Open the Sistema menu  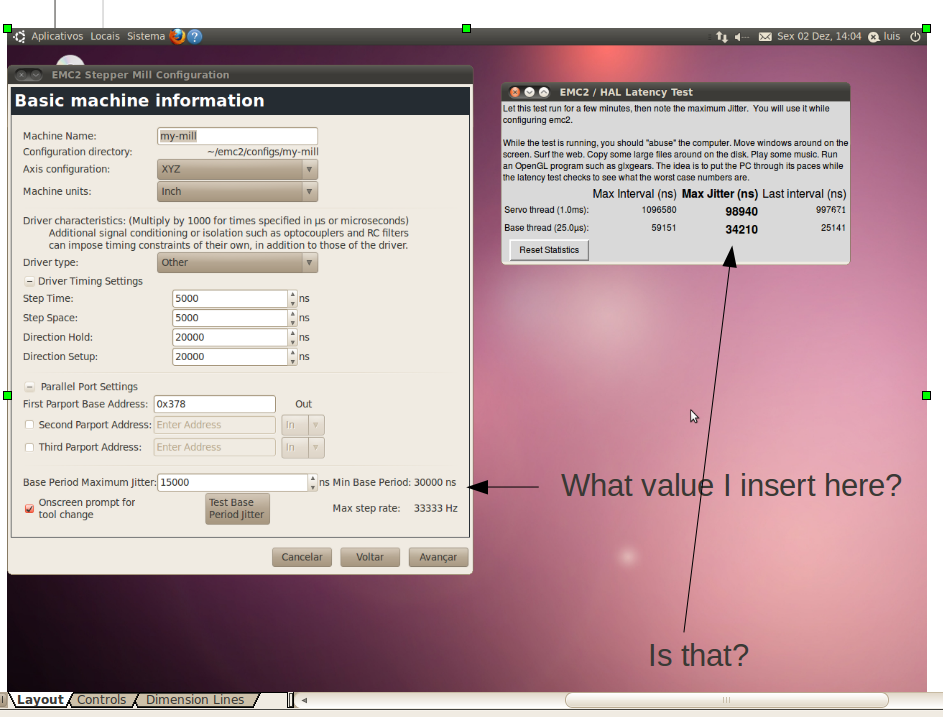[146, 36]
